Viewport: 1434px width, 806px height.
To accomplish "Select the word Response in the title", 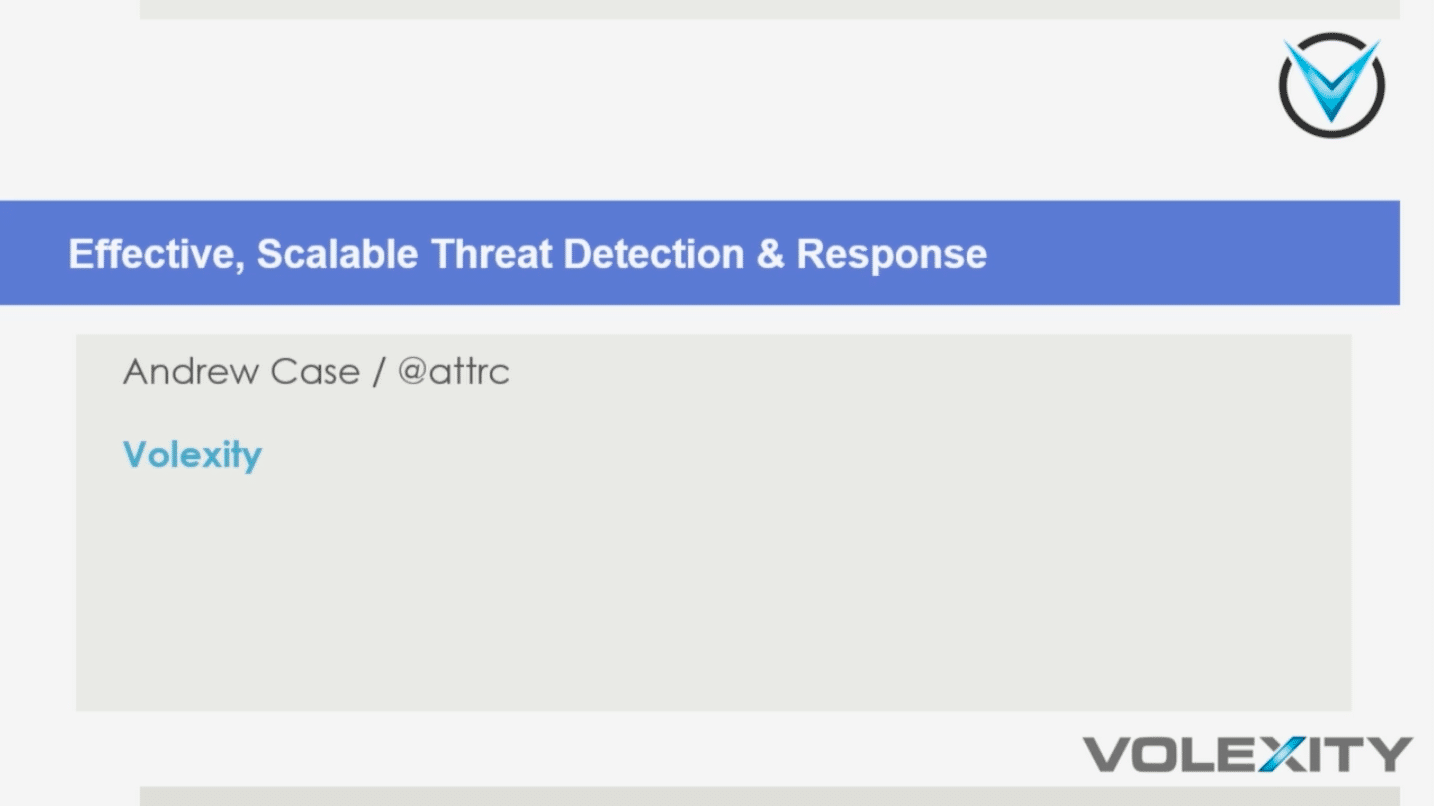I will pyautogui.click(x=891, y=254).
